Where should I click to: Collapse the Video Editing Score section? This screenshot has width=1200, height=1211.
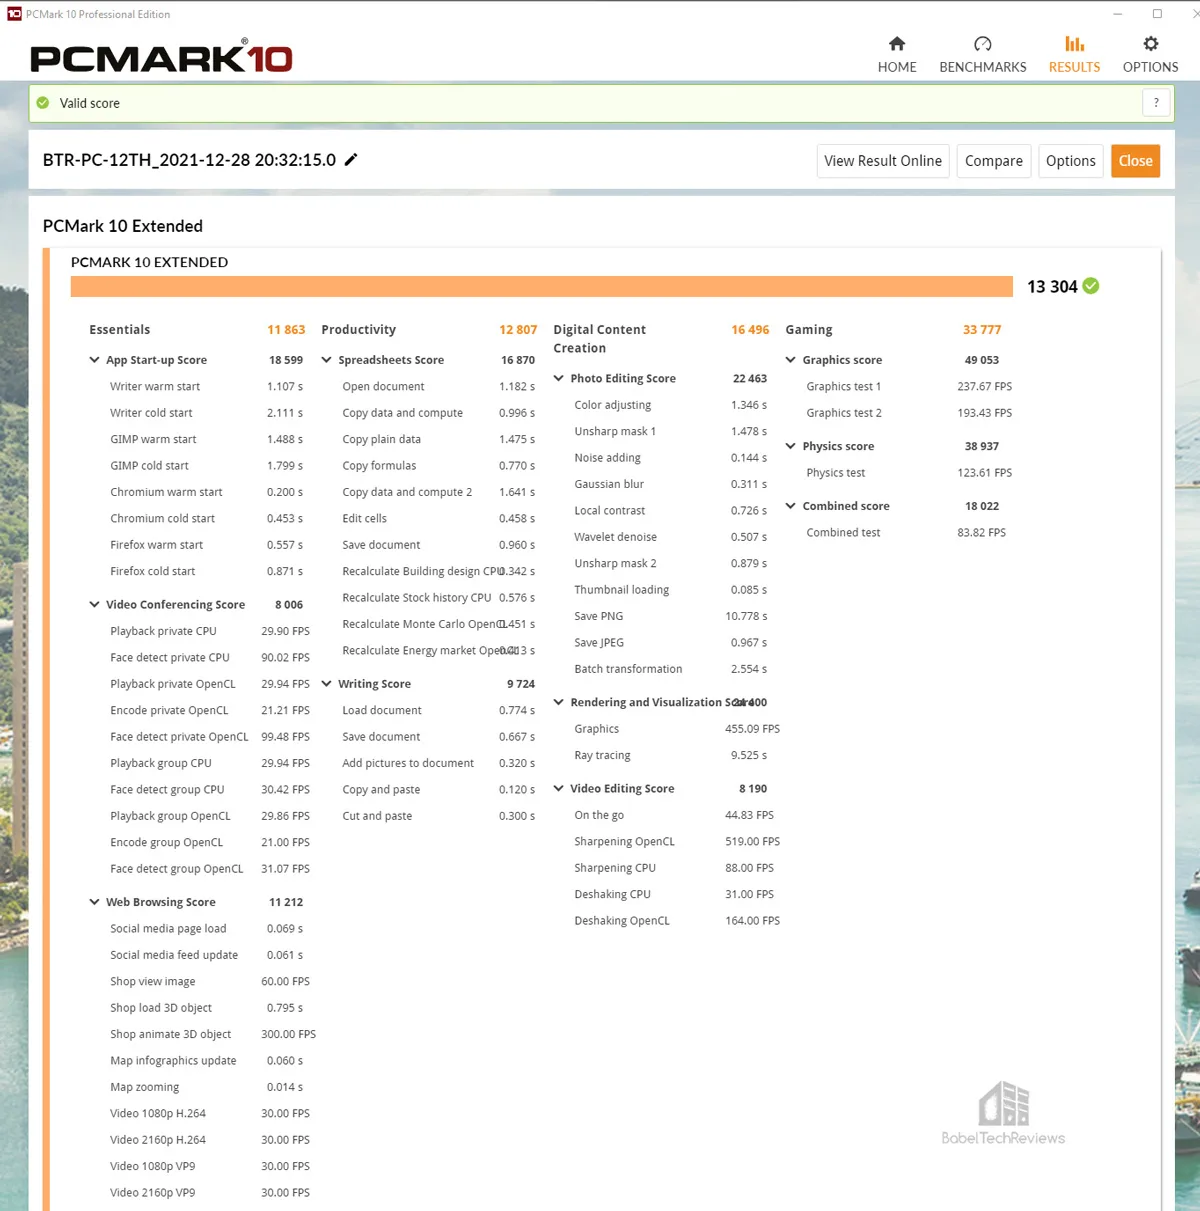click(x=559, y=789)
